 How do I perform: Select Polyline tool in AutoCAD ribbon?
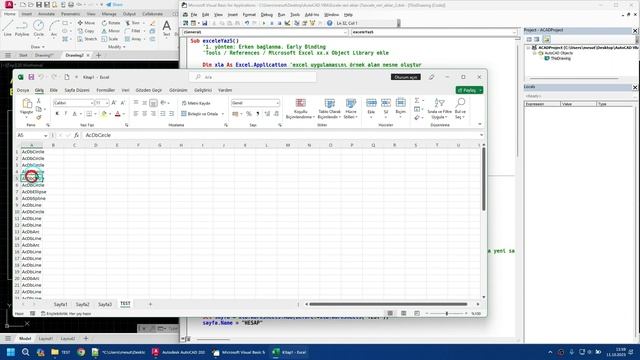click(22, 28)
